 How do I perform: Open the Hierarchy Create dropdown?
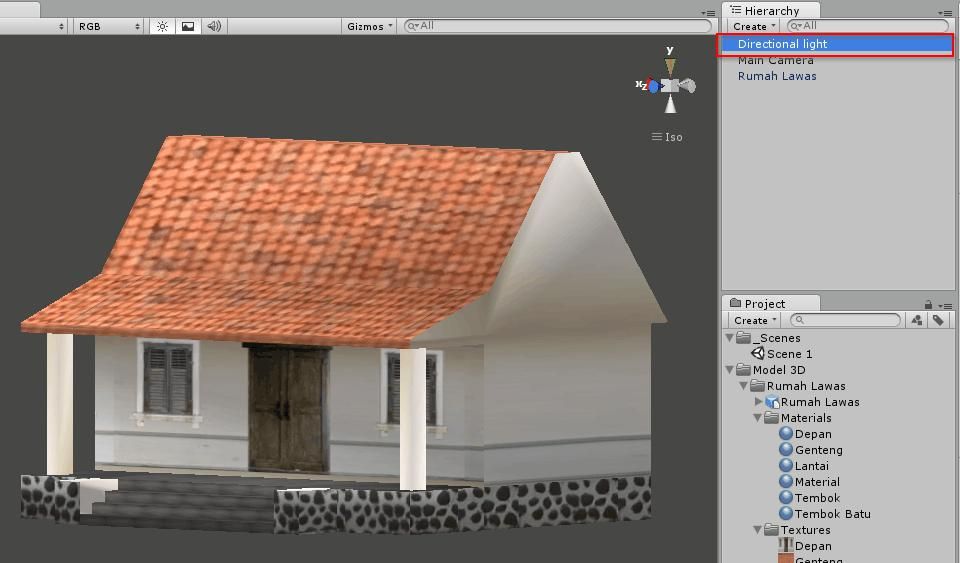(753, 26)
